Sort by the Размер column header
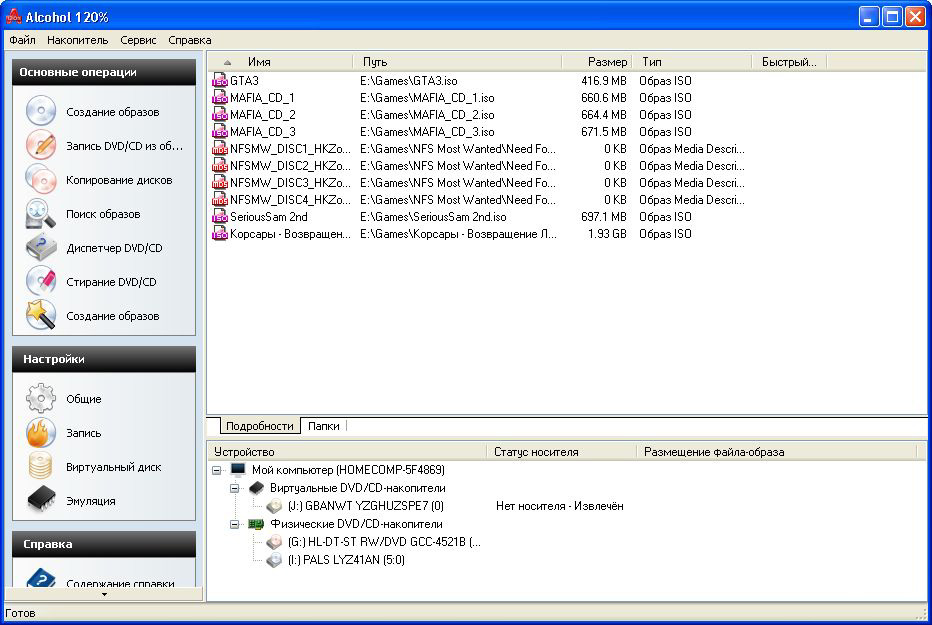The height and width of the screenshot is (625, 932). [x=597, y=62]
